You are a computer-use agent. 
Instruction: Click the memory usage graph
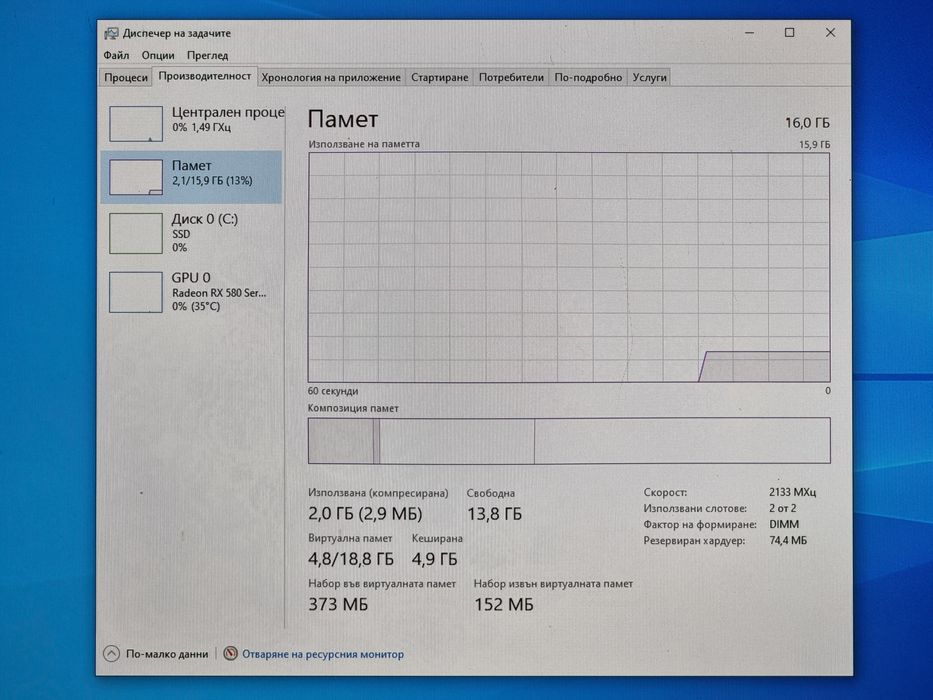pos(569,267)
